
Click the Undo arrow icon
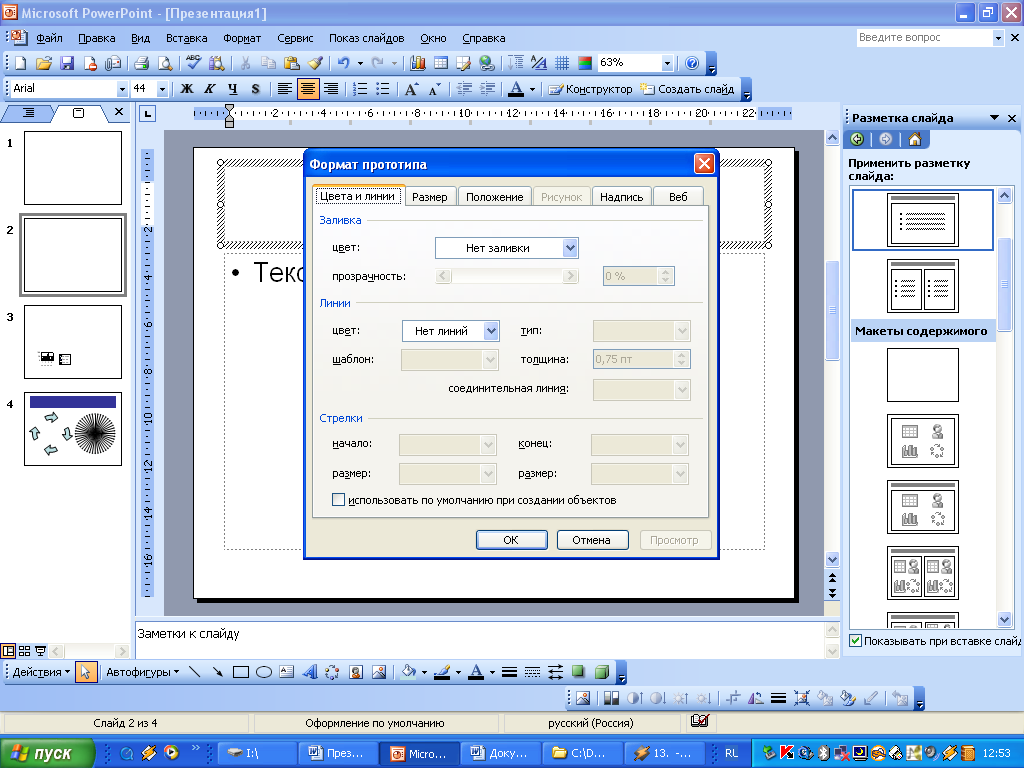[344, 63]
